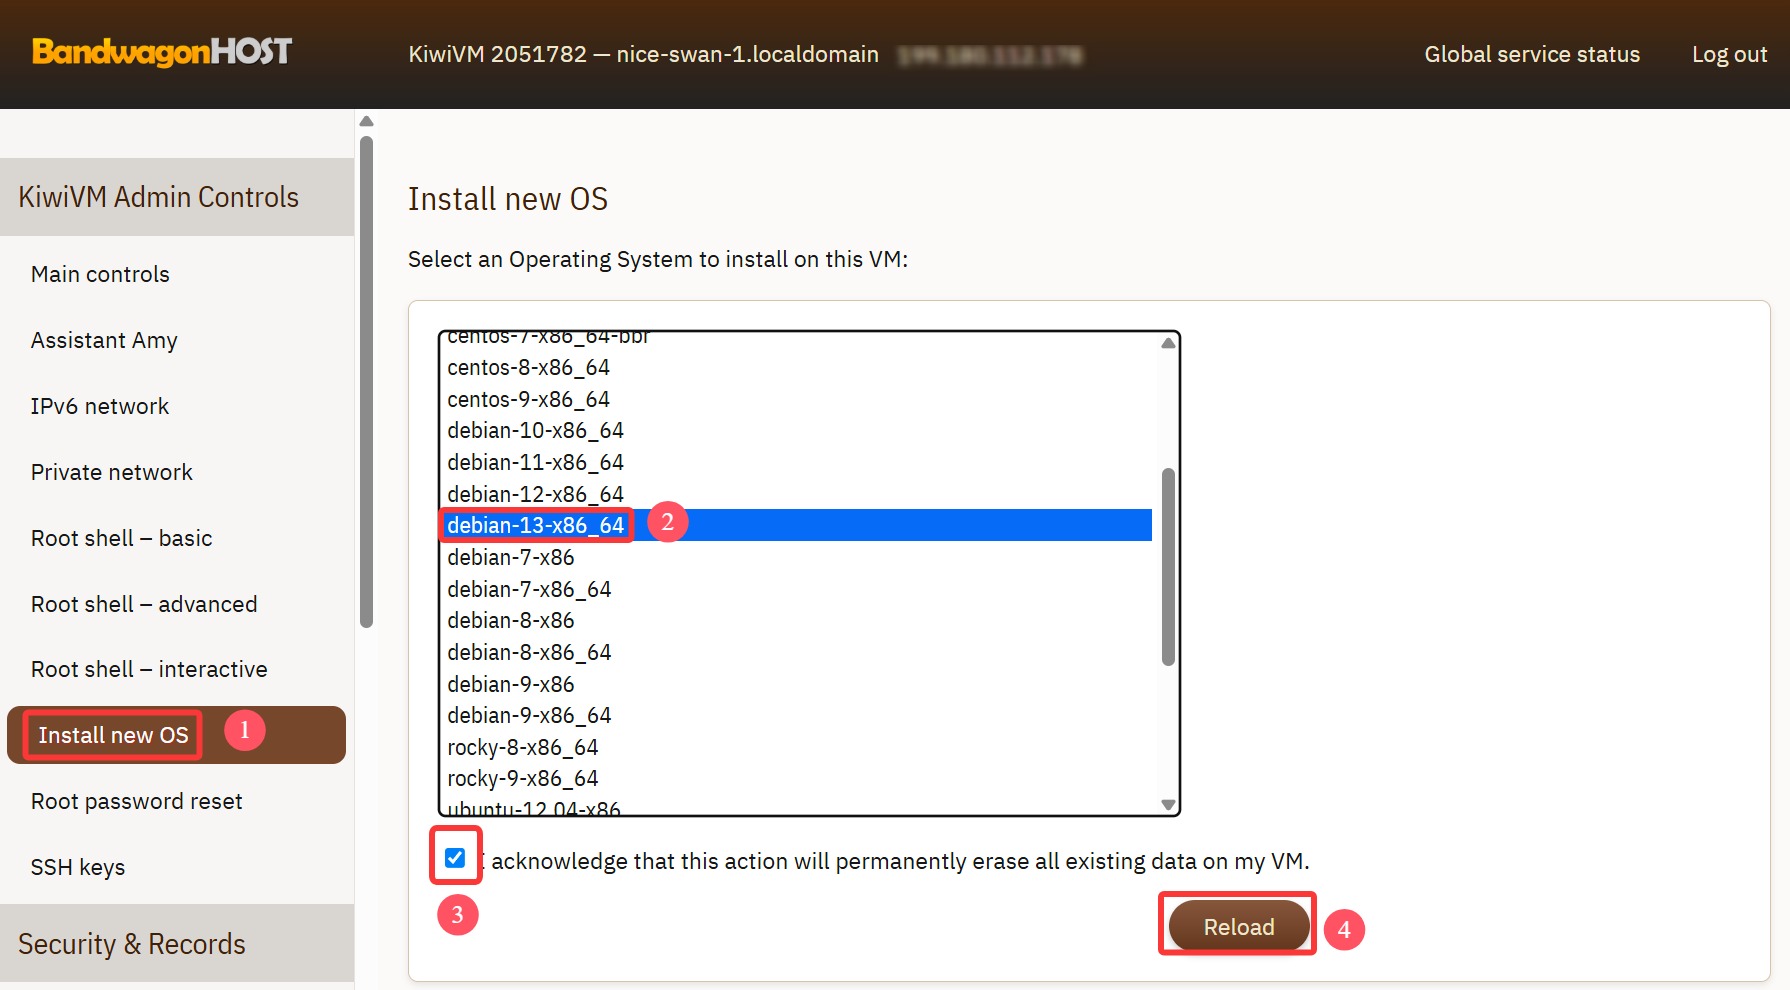
Task: Open Root shell – interactive
Action: pyautogui.click(x=149, y=669)
